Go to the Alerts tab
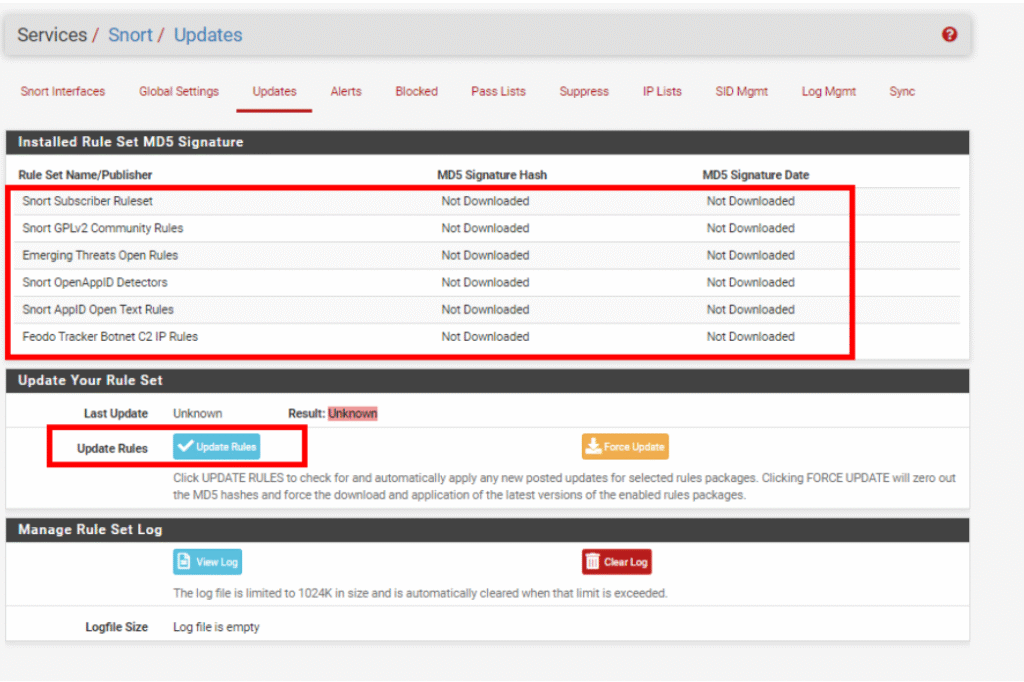The height and width of the screenshot is (682, 1024). [x=346, y=91]
